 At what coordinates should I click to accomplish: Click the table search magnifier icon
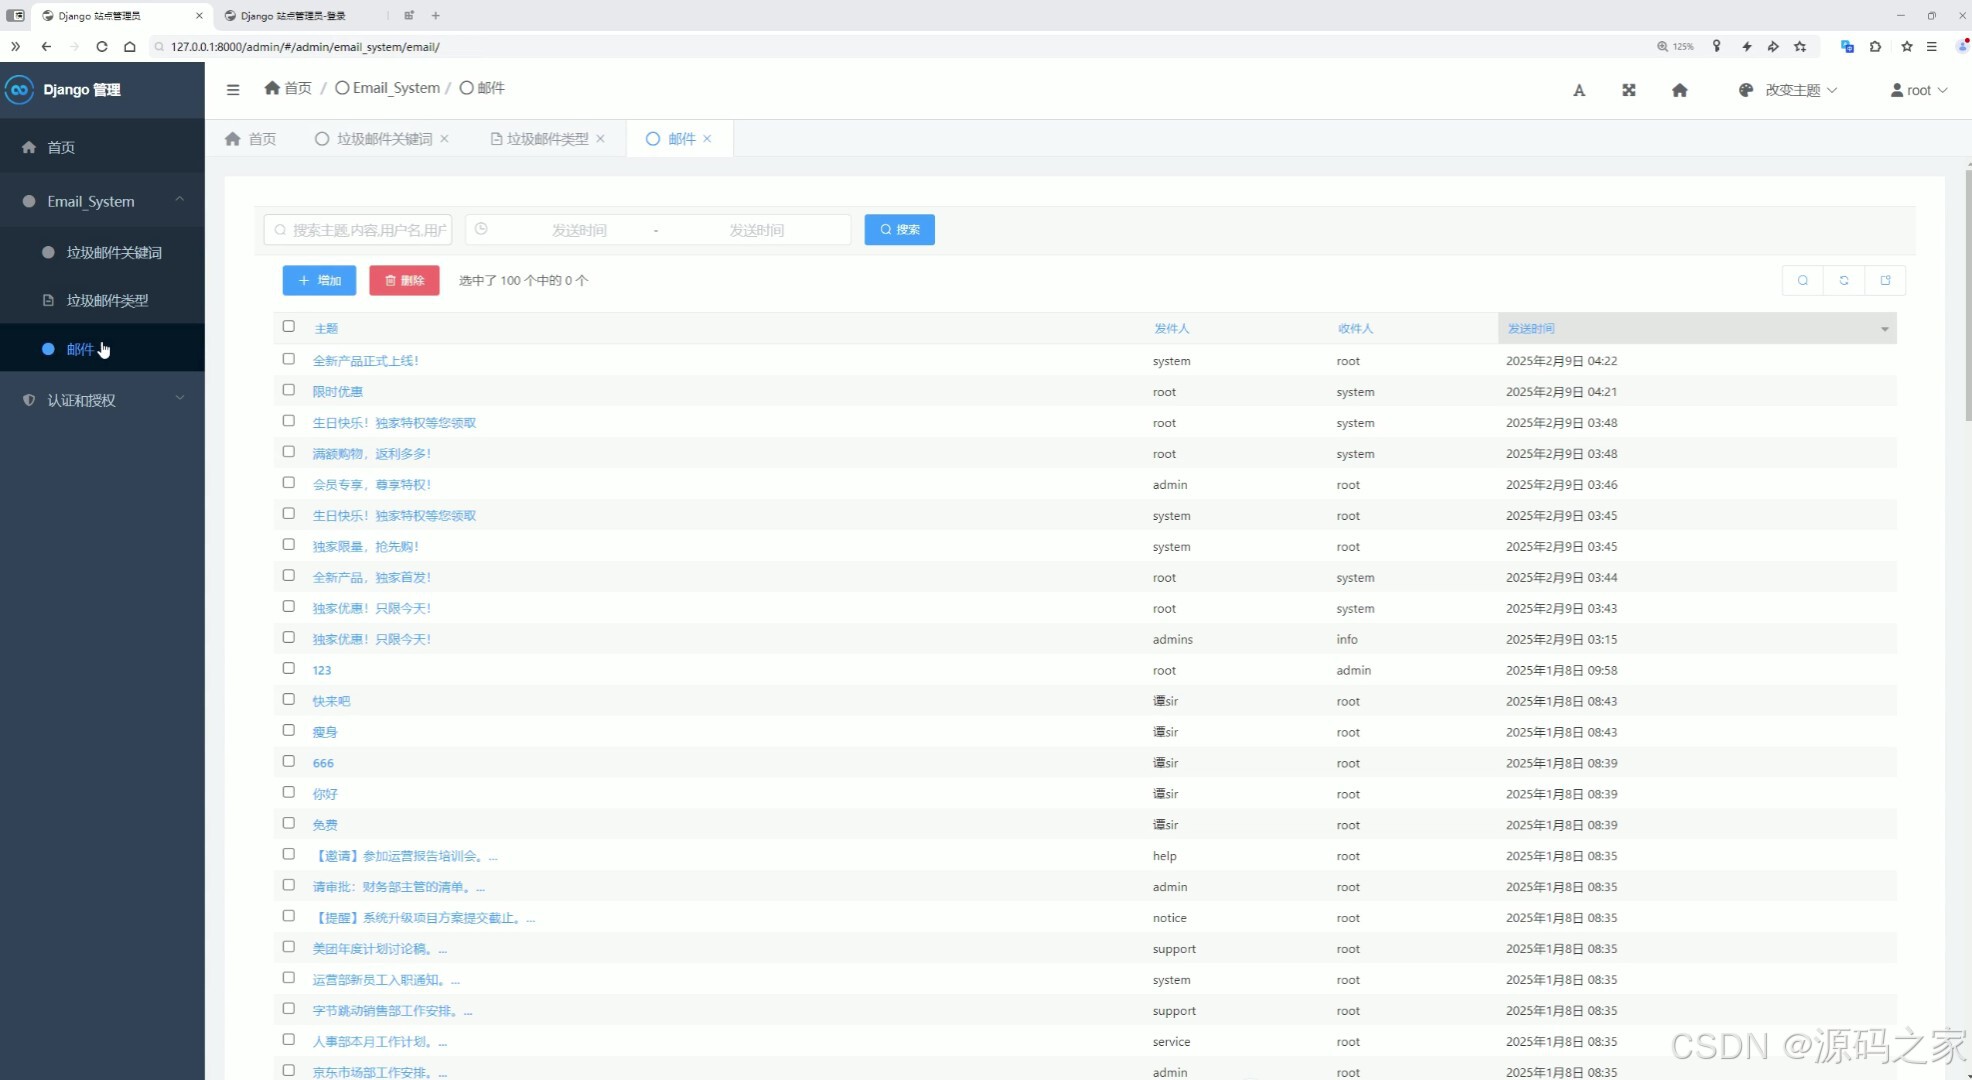(x=1803, y=281)
